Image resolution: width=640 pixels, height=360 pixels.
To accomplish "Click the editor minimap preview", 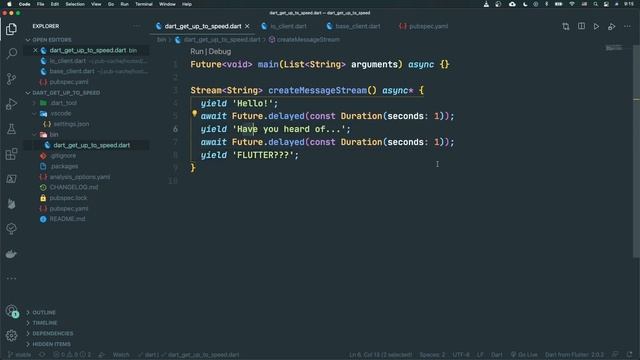I will point(613,48).
